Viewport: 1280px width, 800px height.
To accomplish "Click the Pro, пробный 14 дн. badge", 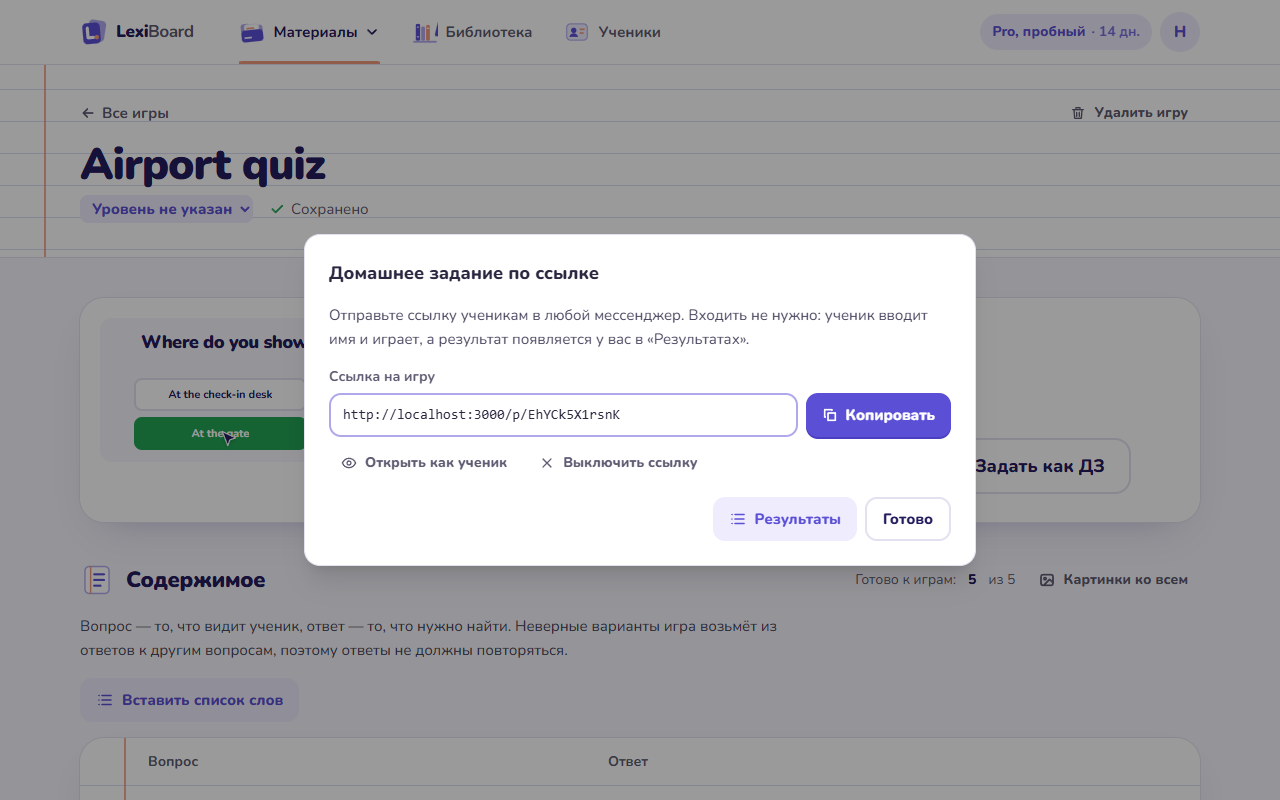I will 1065,32.
